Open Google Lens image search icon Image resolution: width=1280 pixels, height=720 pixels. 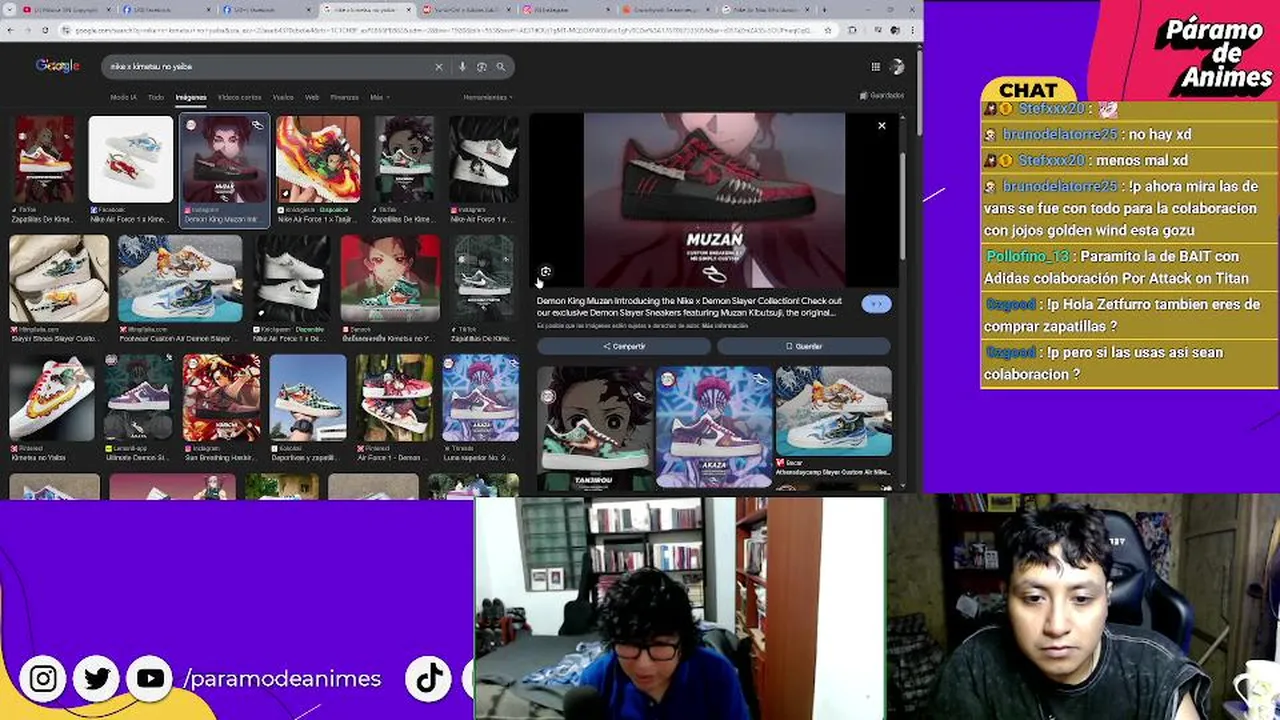click(x=481, y=67)
